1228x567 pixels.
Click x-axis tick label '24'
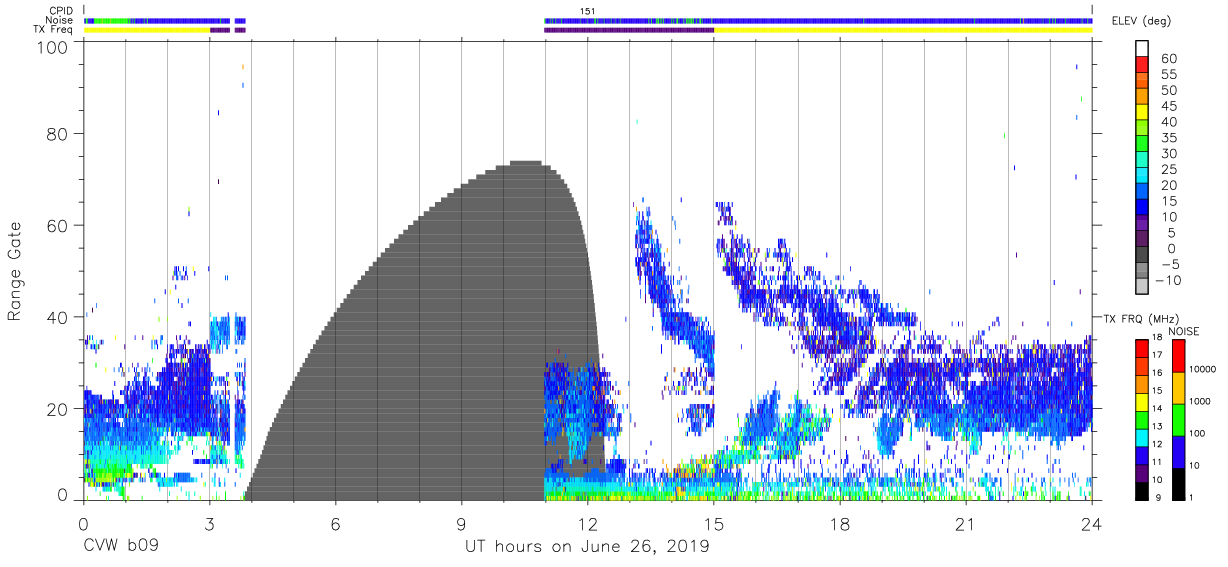coord(1092,524)
